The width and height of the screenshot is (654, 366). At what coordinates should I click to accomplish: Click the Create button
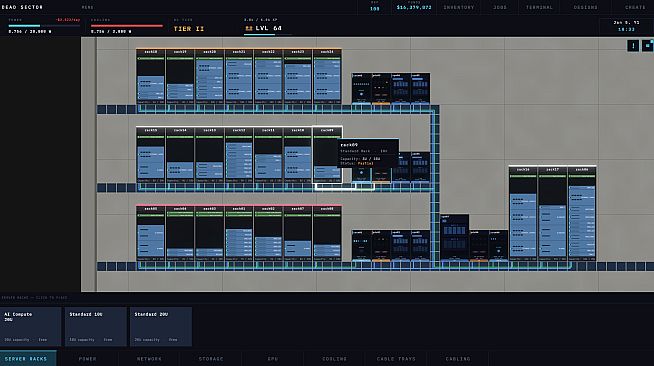(x=635, y=8)
